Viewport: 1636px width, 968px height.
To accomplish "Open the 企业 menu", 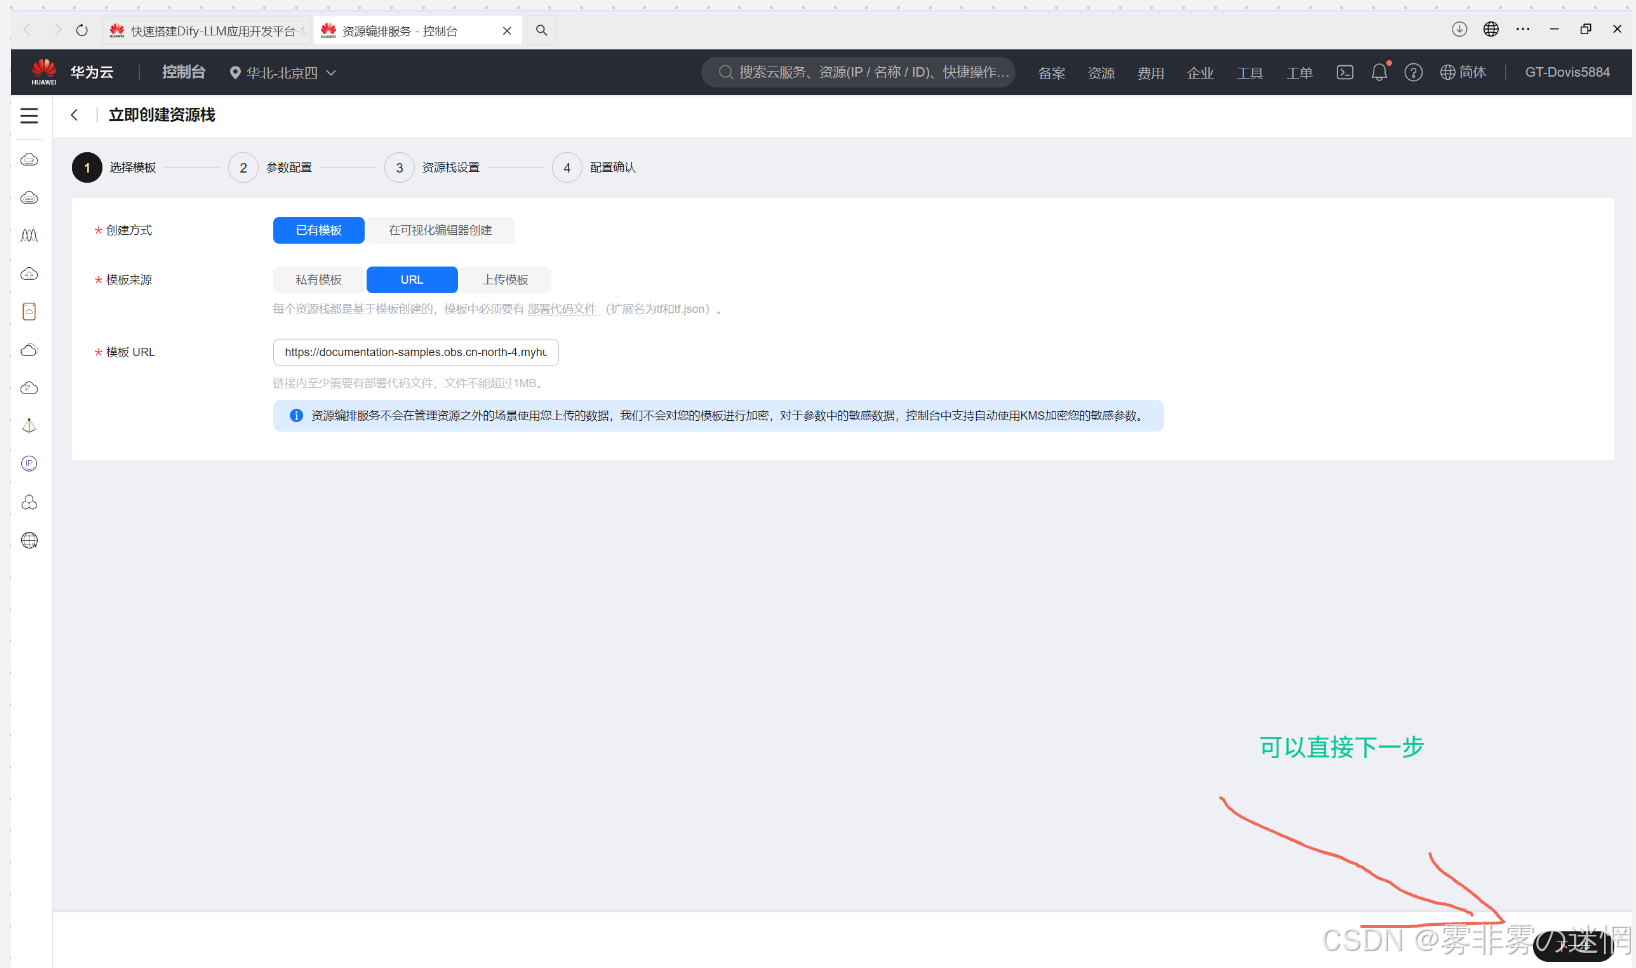I will (1201, 73).
